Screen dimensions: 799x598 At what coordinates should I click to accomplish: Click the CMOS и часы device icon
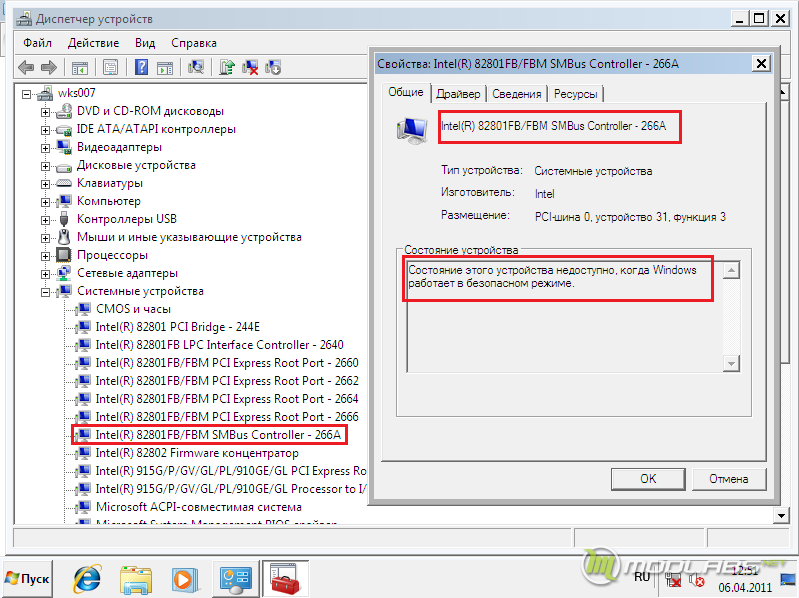[x=83, y=309]
